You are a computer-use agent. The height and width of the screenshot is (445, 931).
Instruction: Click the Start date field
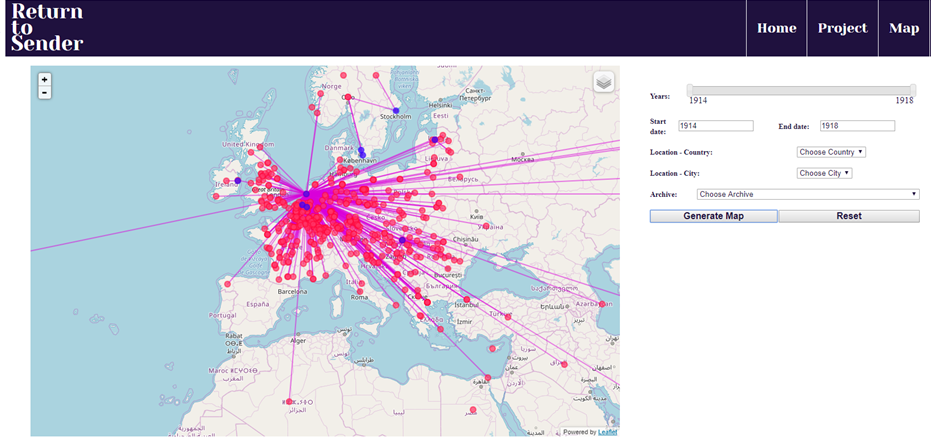pyautogui.click(x=716, y=126)
